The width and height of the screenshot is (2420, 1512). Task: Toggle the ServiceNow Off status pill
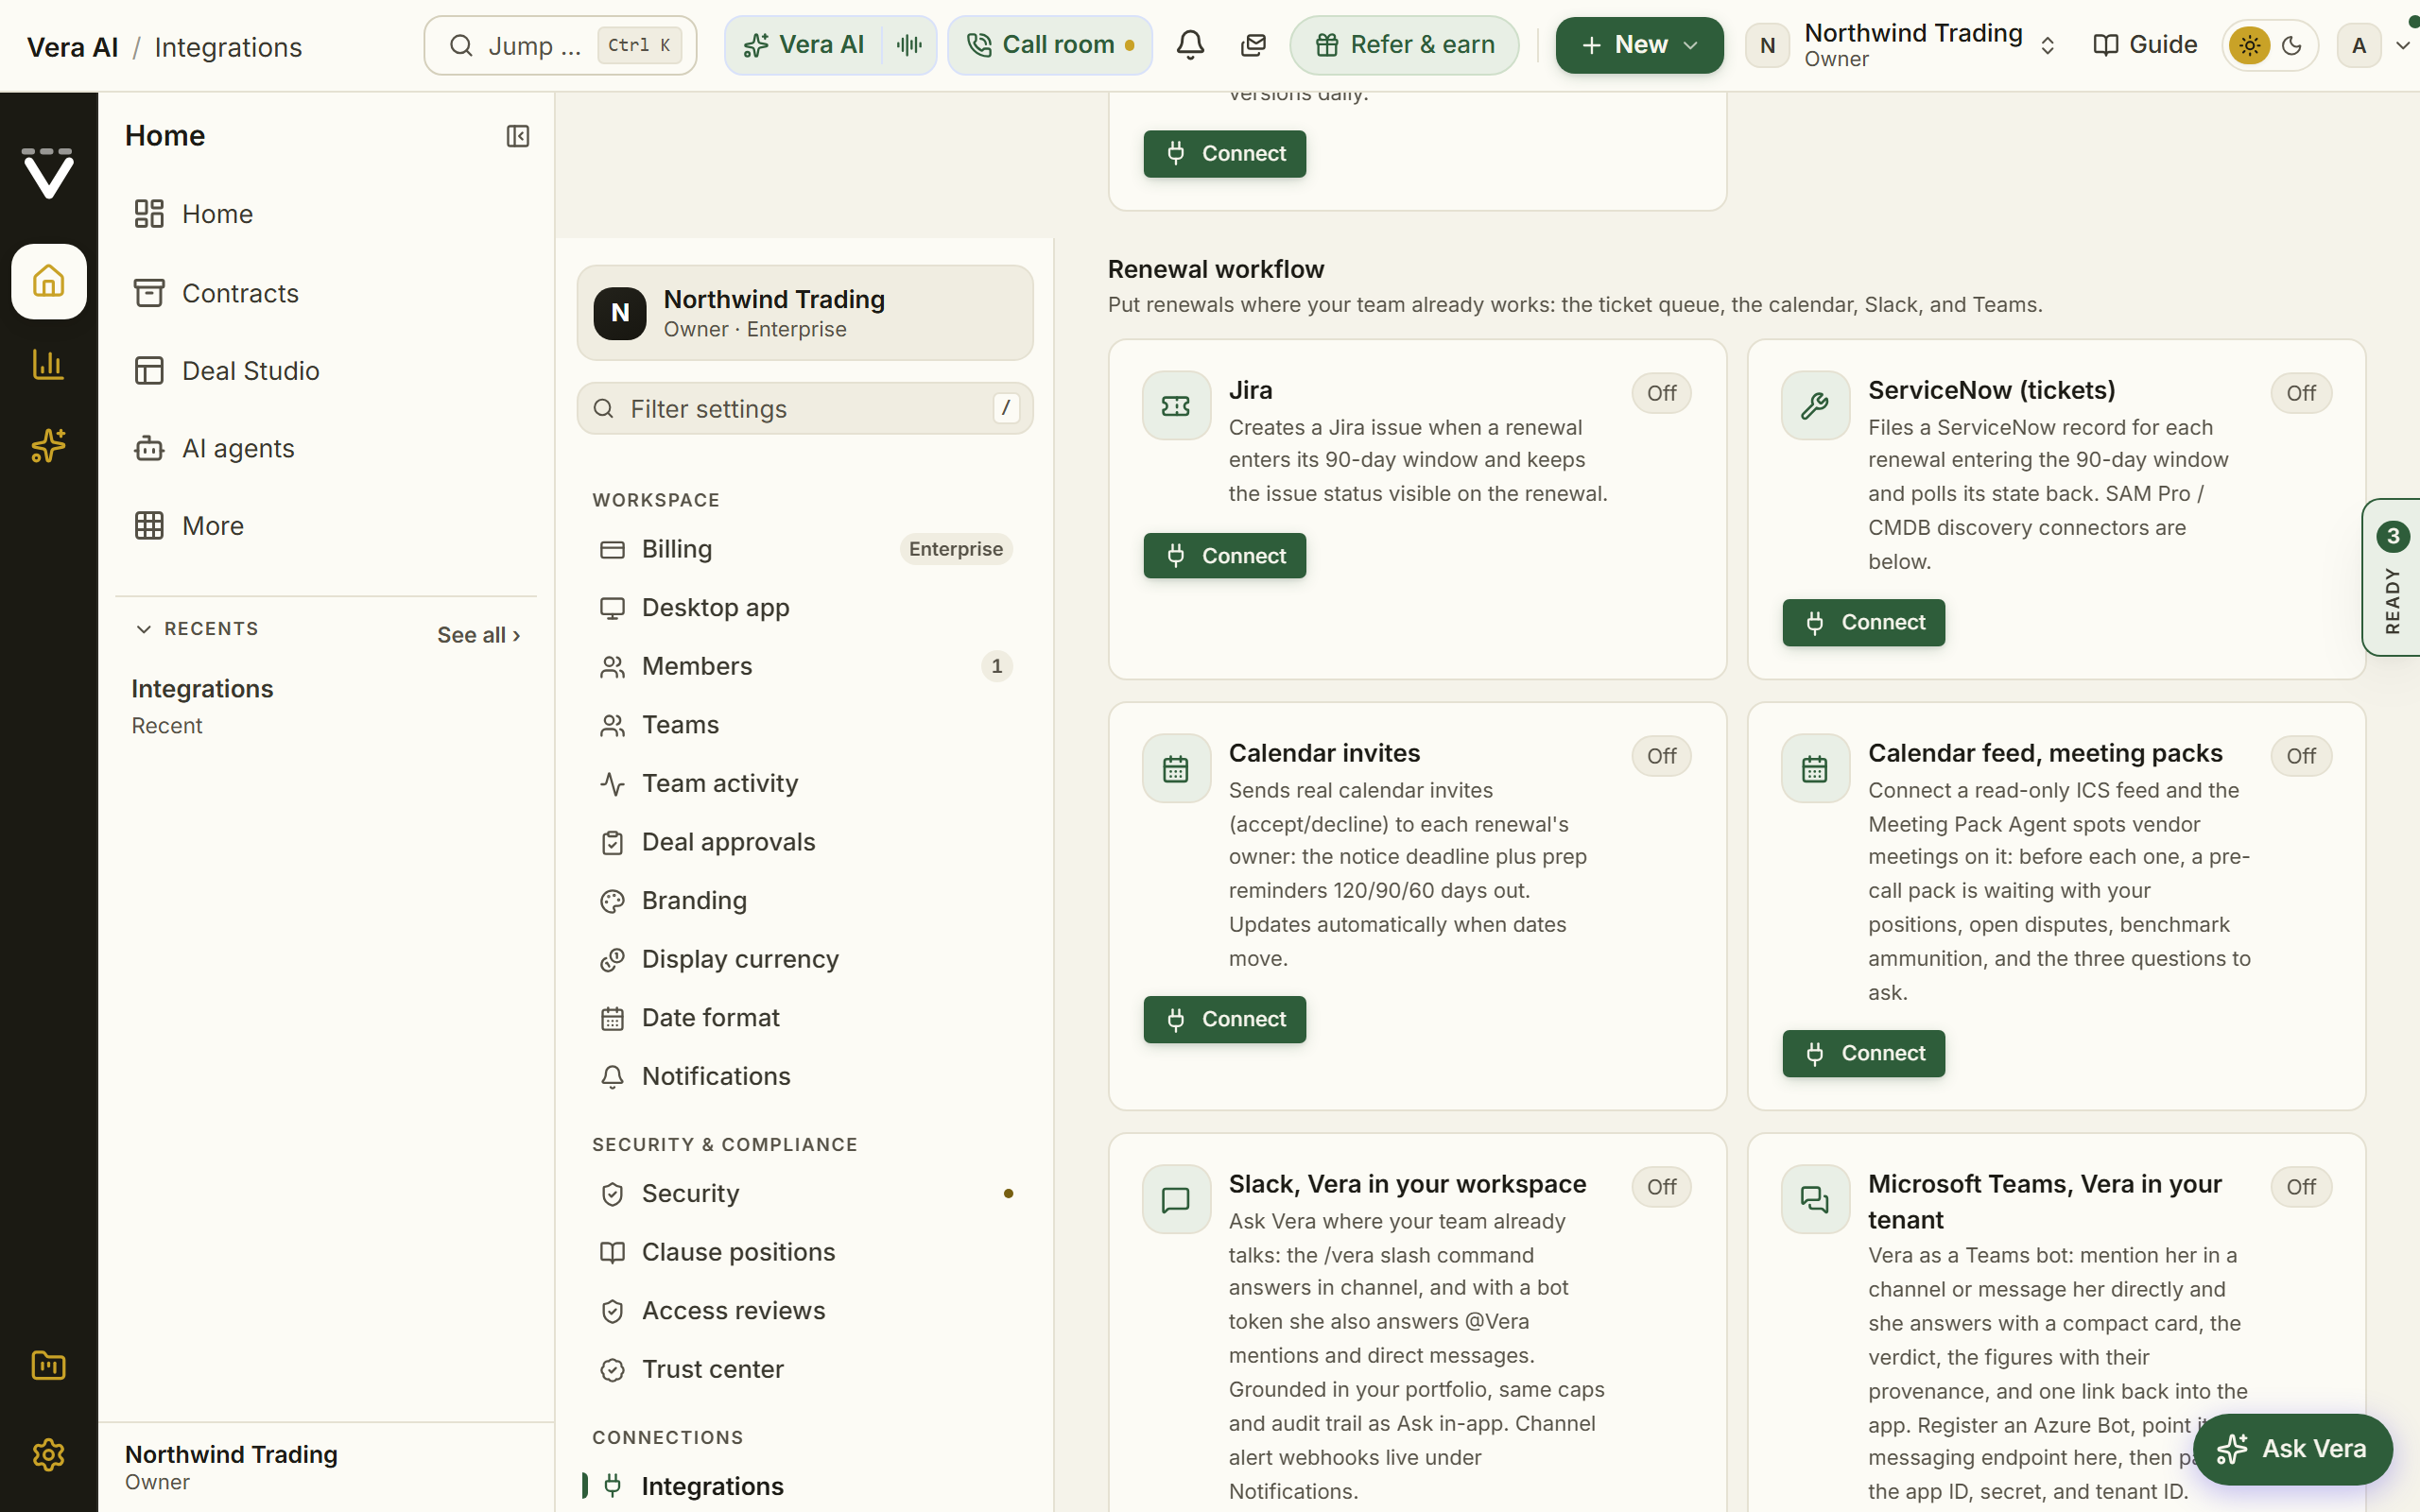[x=2300, y=393]
